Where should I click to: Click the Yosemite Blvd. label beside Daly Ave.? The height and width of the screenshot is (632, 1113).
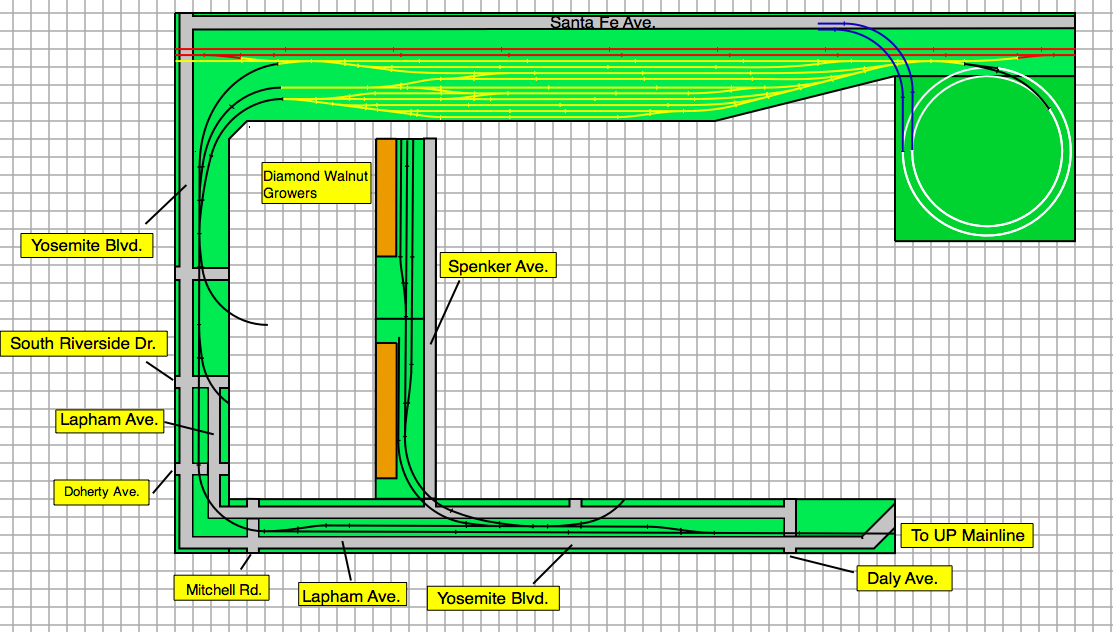493,599
